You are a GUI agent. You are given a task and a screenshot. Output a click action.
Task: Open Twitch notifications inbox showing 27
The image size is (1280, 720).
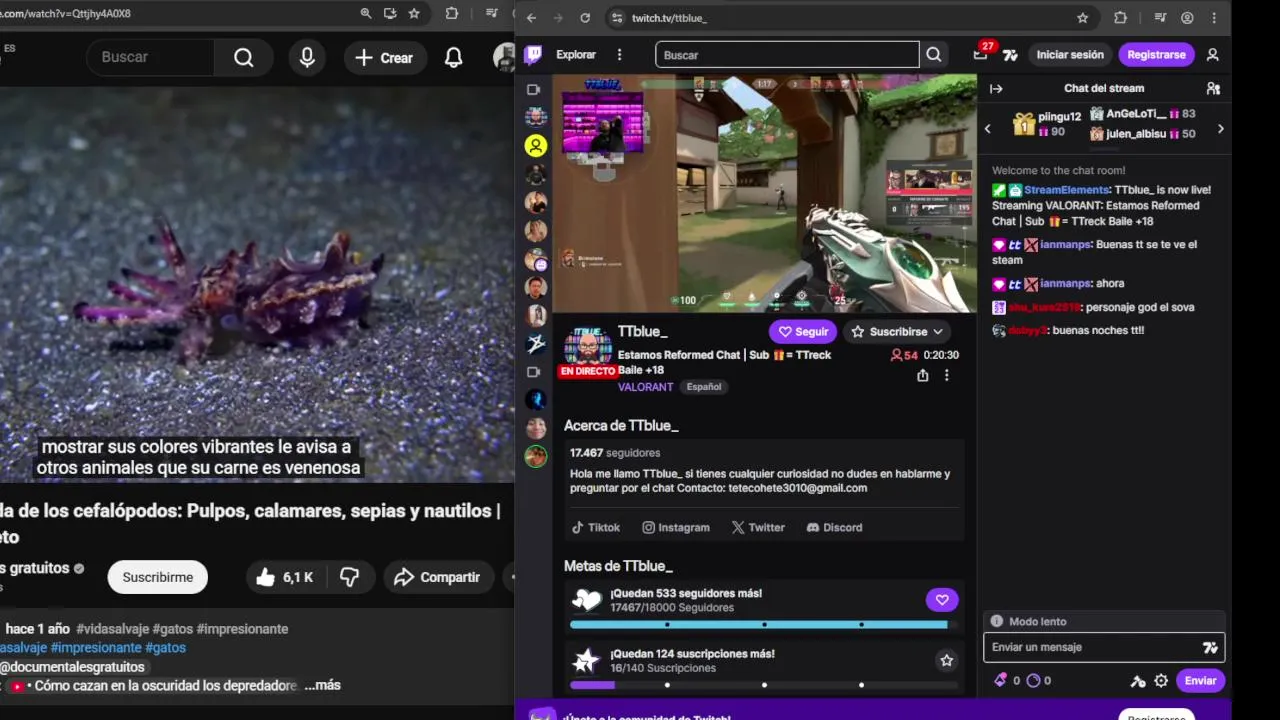[x=980, y=55]
